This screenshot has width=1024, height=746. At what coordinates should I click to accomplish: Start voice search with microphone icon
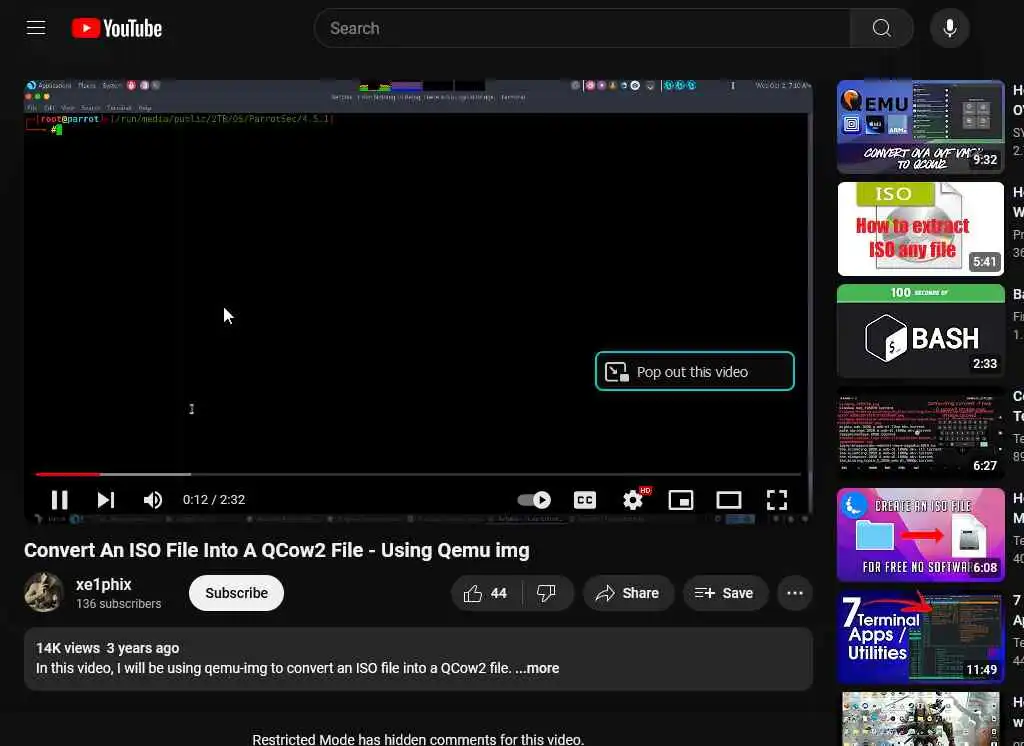point(950,28)
